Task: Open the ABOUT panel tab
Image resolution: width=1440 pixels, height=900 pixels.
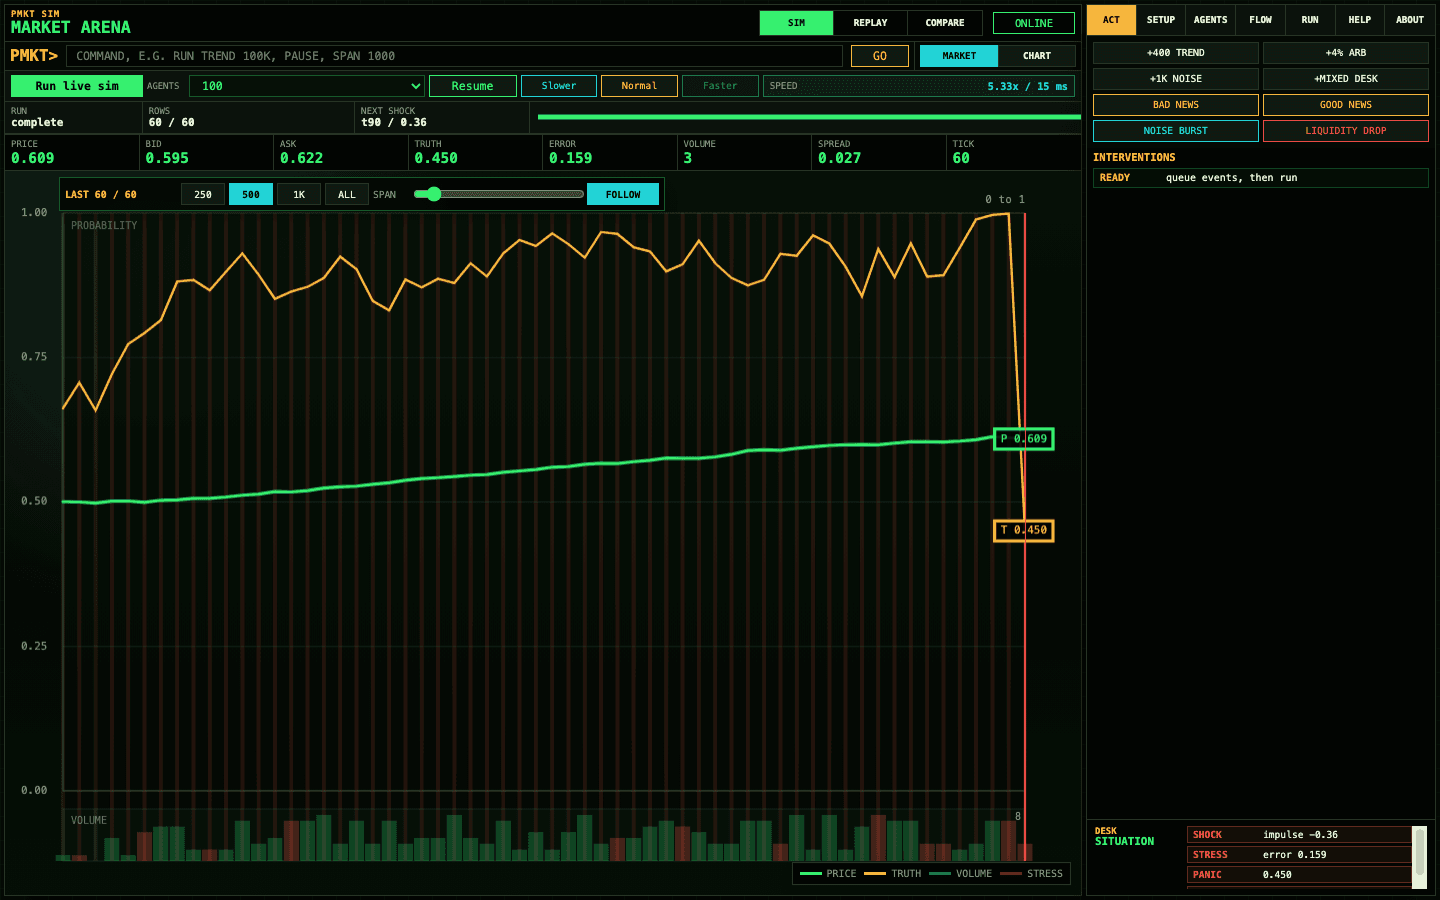Action: [x=1410, y=20]
